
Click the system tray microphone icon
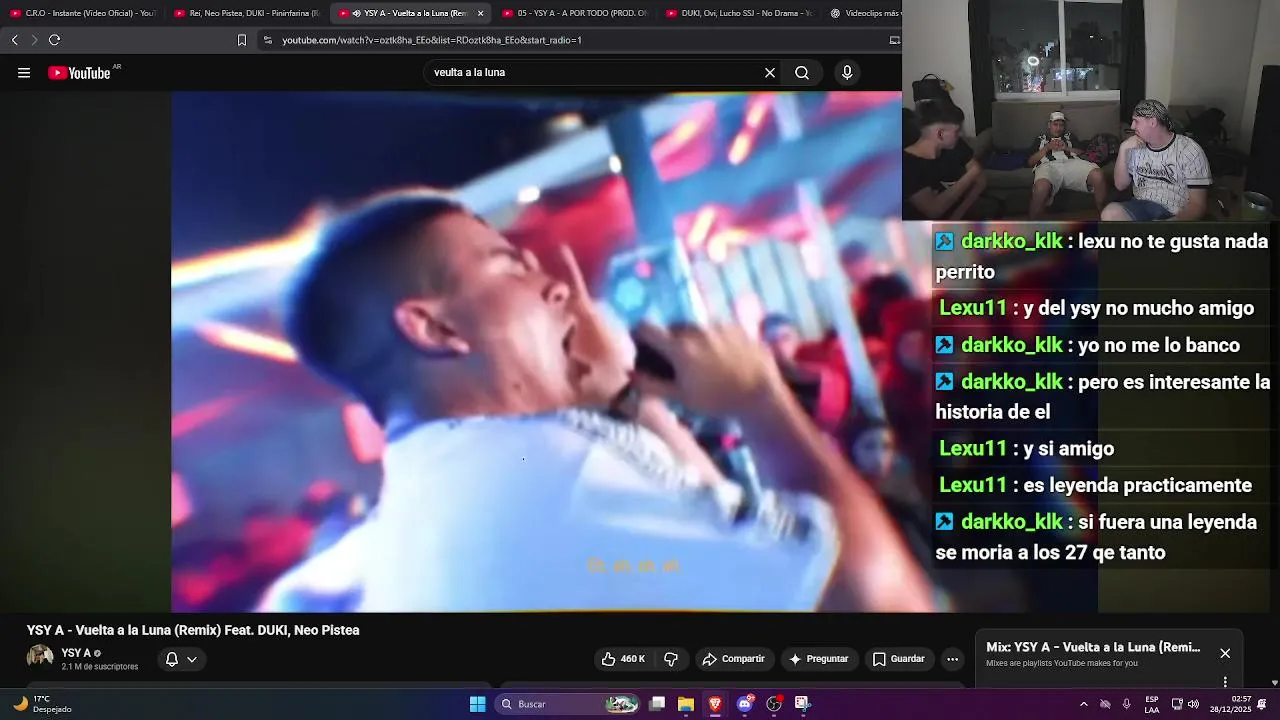click(1127, 704)
